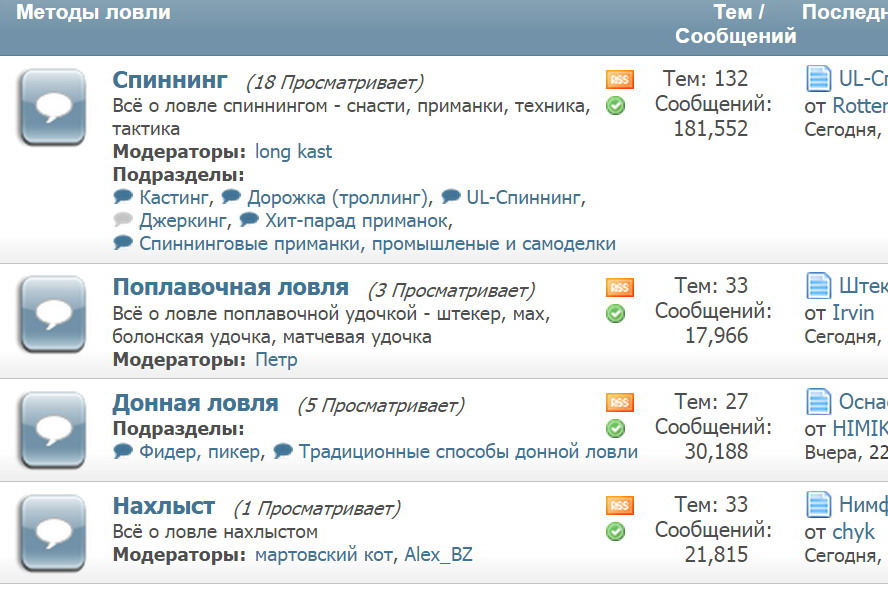Open the Кастинг subforum
This screenshot has width=888, height=591.
tap(175, 197)
